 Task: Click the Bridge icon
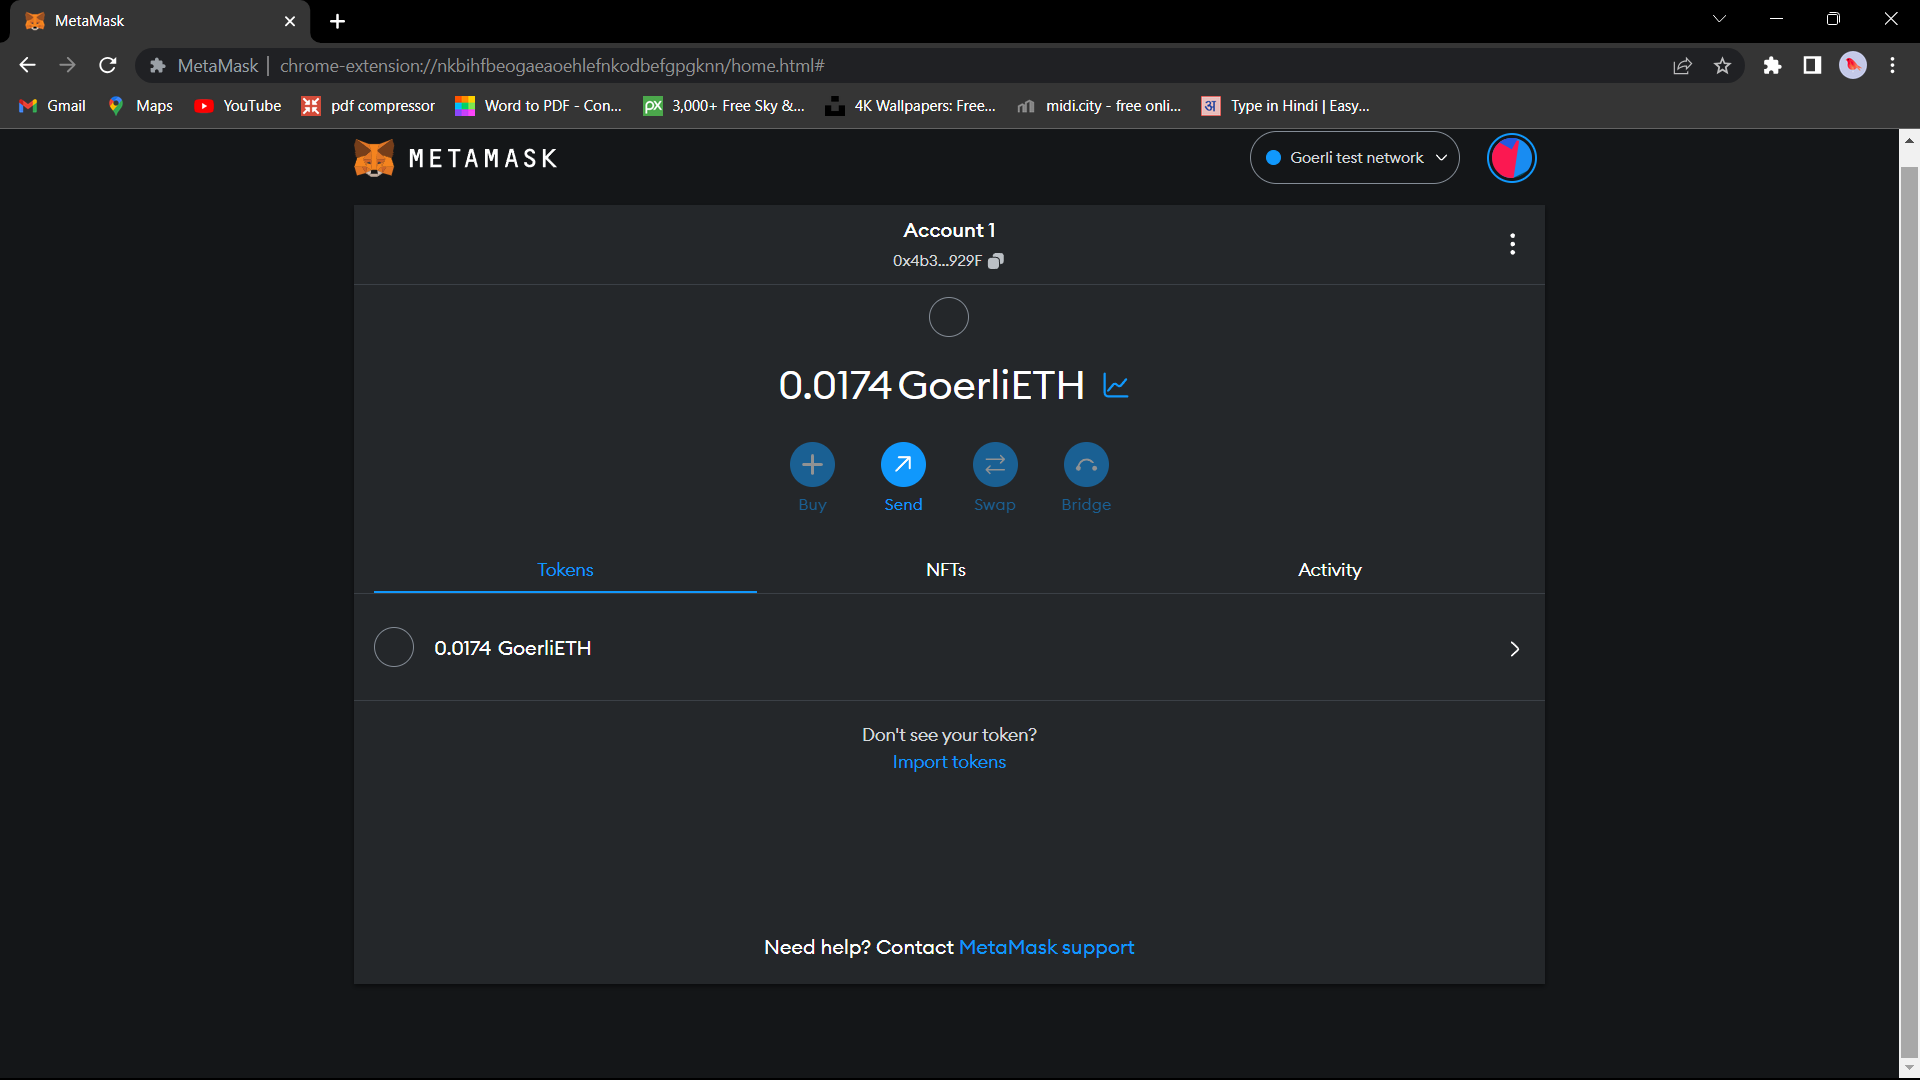1086,464
